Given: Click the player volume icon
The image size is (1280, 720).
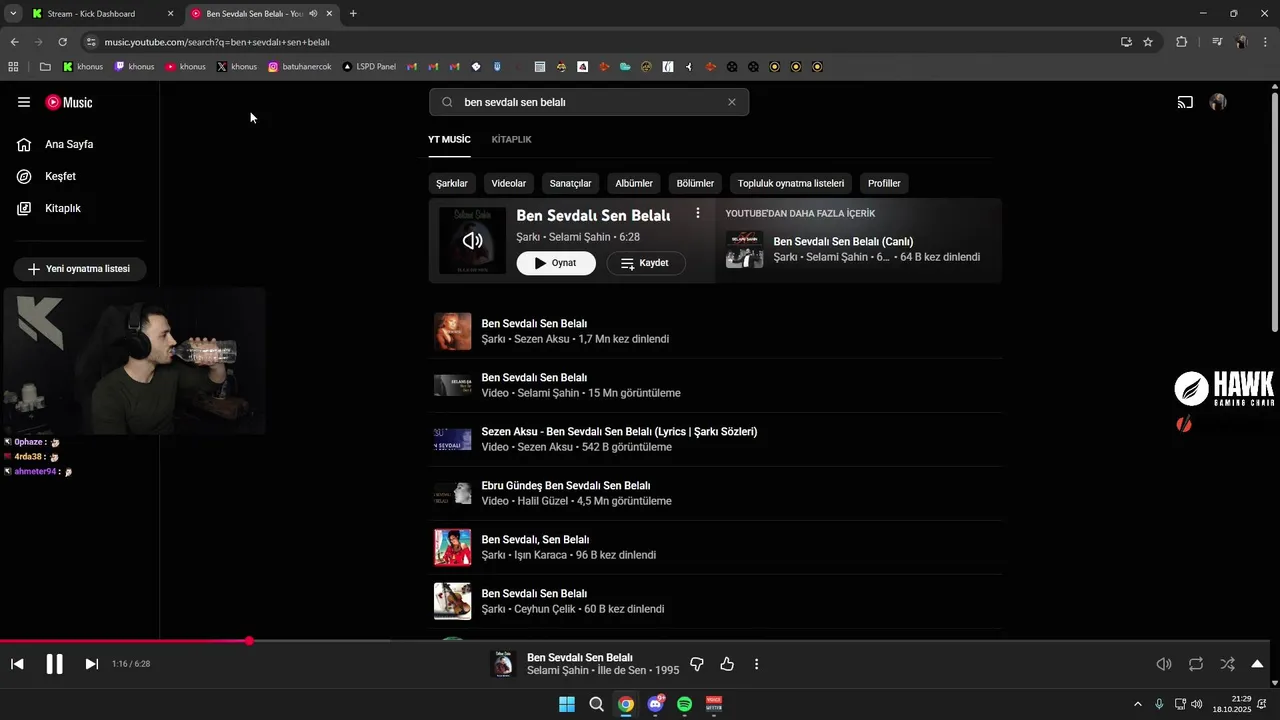Looking at the screenshot, I should coord(1164,664).
